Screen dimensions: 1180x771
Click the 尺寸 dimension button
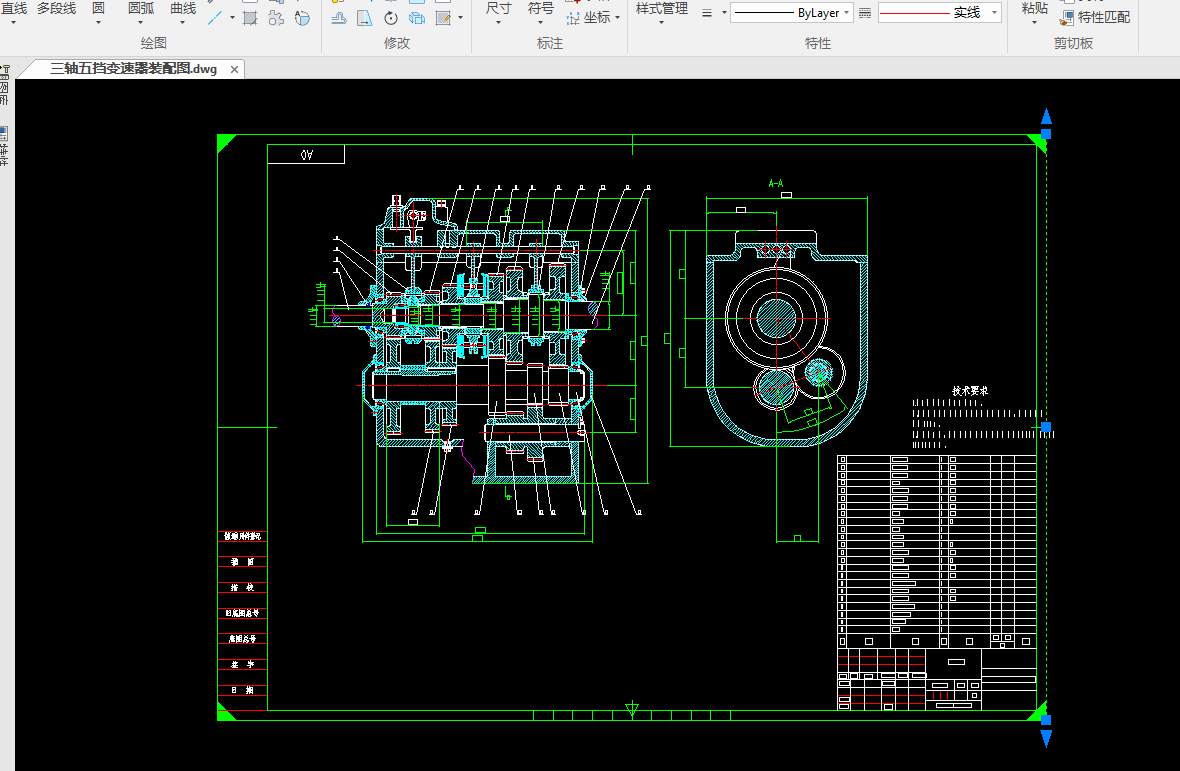(498, 10)
